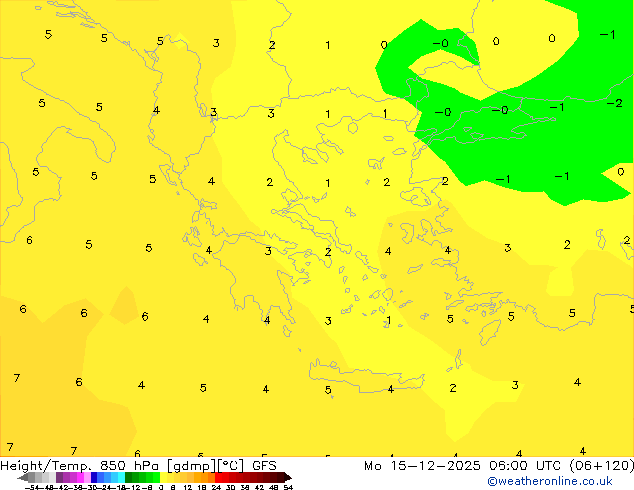Click the 'GFS' model label
This screenshot has width=634, height=490.
(x=264, y=466)
